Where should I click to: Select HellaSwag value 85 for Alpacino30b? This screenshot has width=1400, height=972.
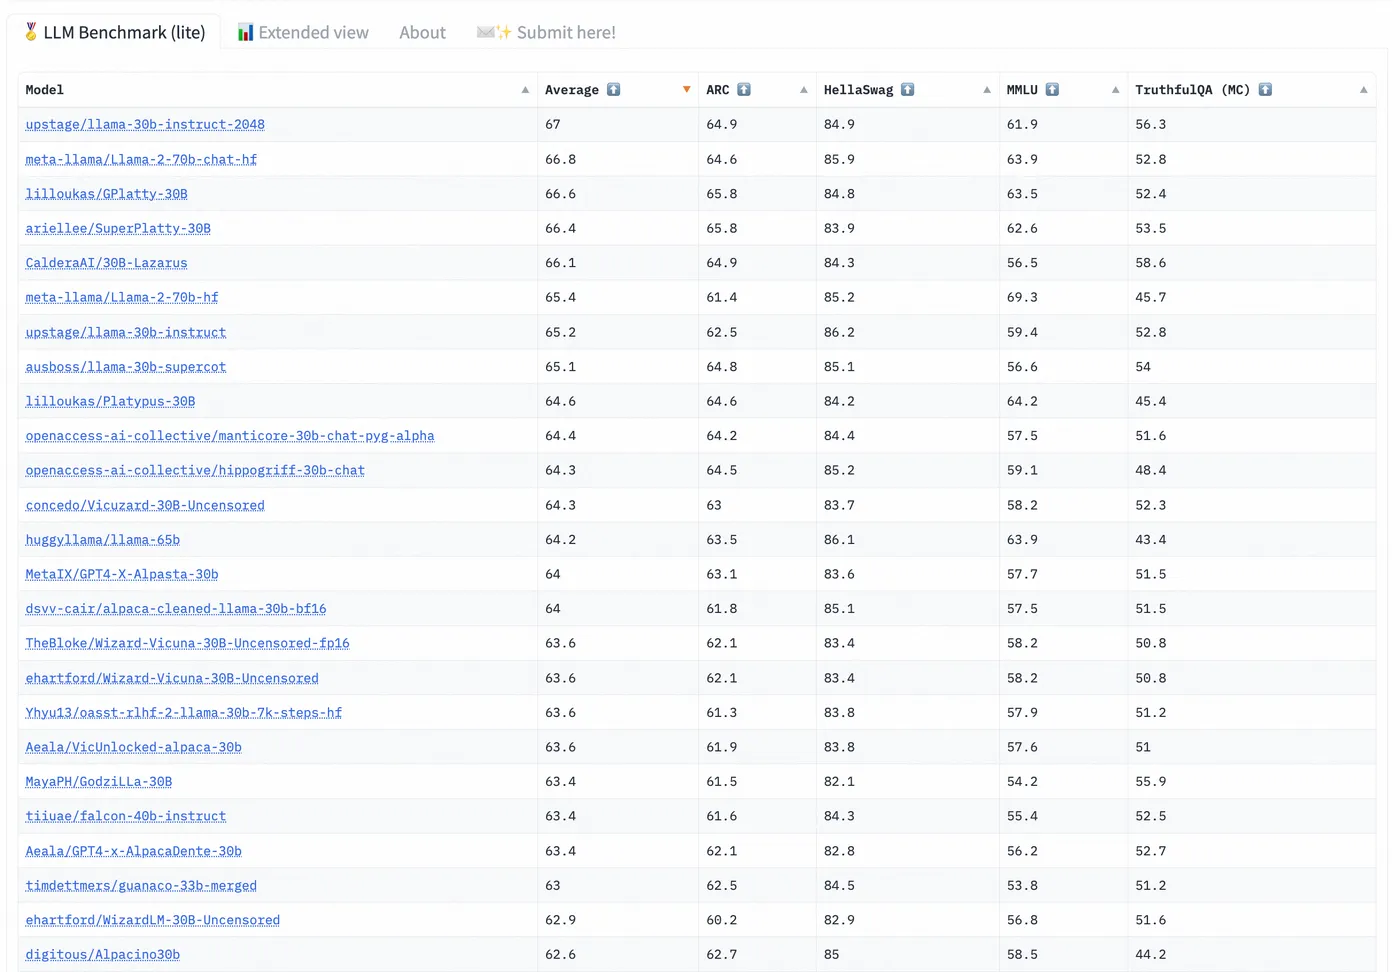pyautogui.click(x=831, y=955)
